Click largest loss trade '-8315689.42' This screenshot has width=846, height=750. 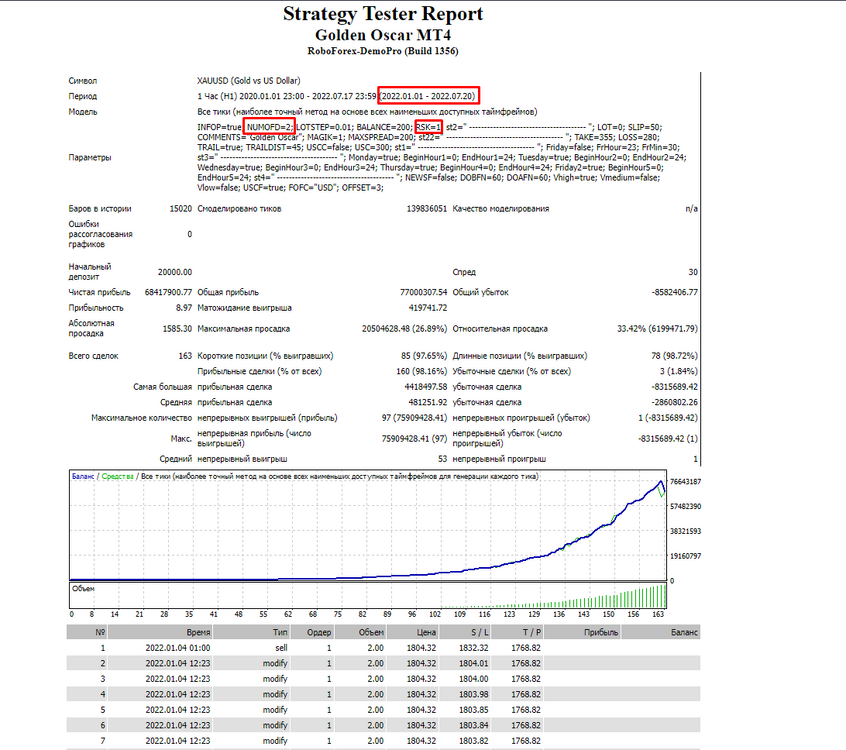coord(674,387)
